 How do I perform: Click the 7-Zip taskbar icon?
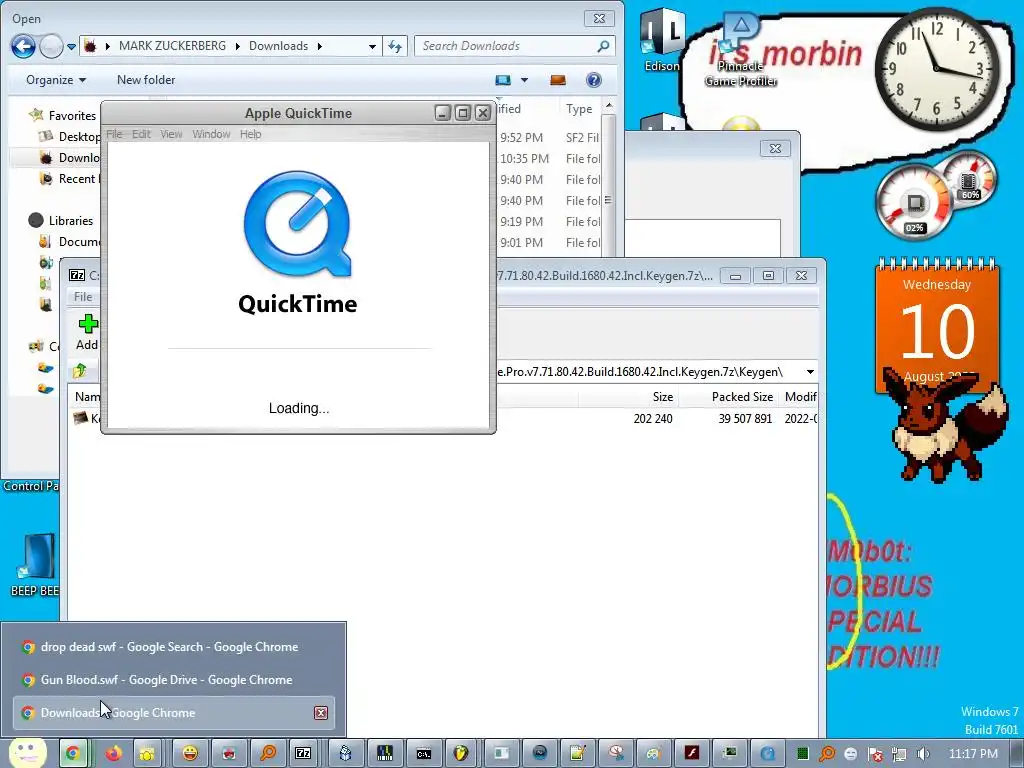303,753
